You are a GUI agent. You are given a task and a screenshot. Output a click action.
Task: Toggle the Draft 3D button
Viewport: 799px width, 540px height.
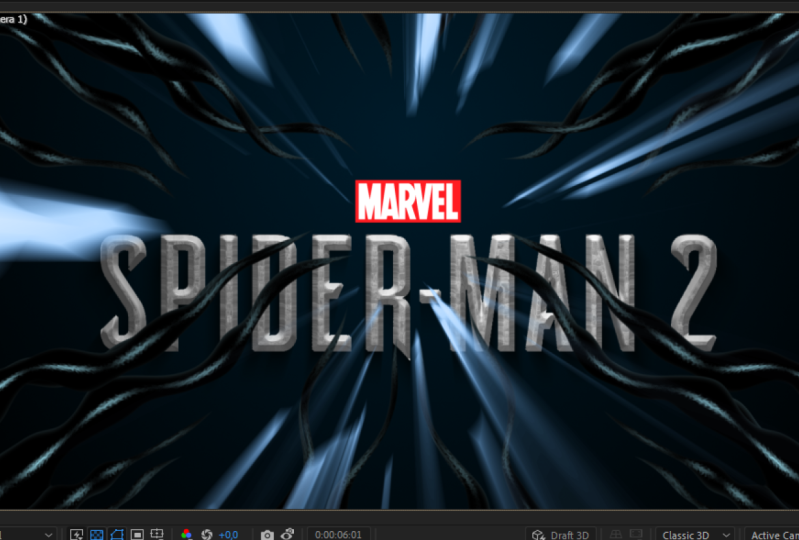coord(561,535)
